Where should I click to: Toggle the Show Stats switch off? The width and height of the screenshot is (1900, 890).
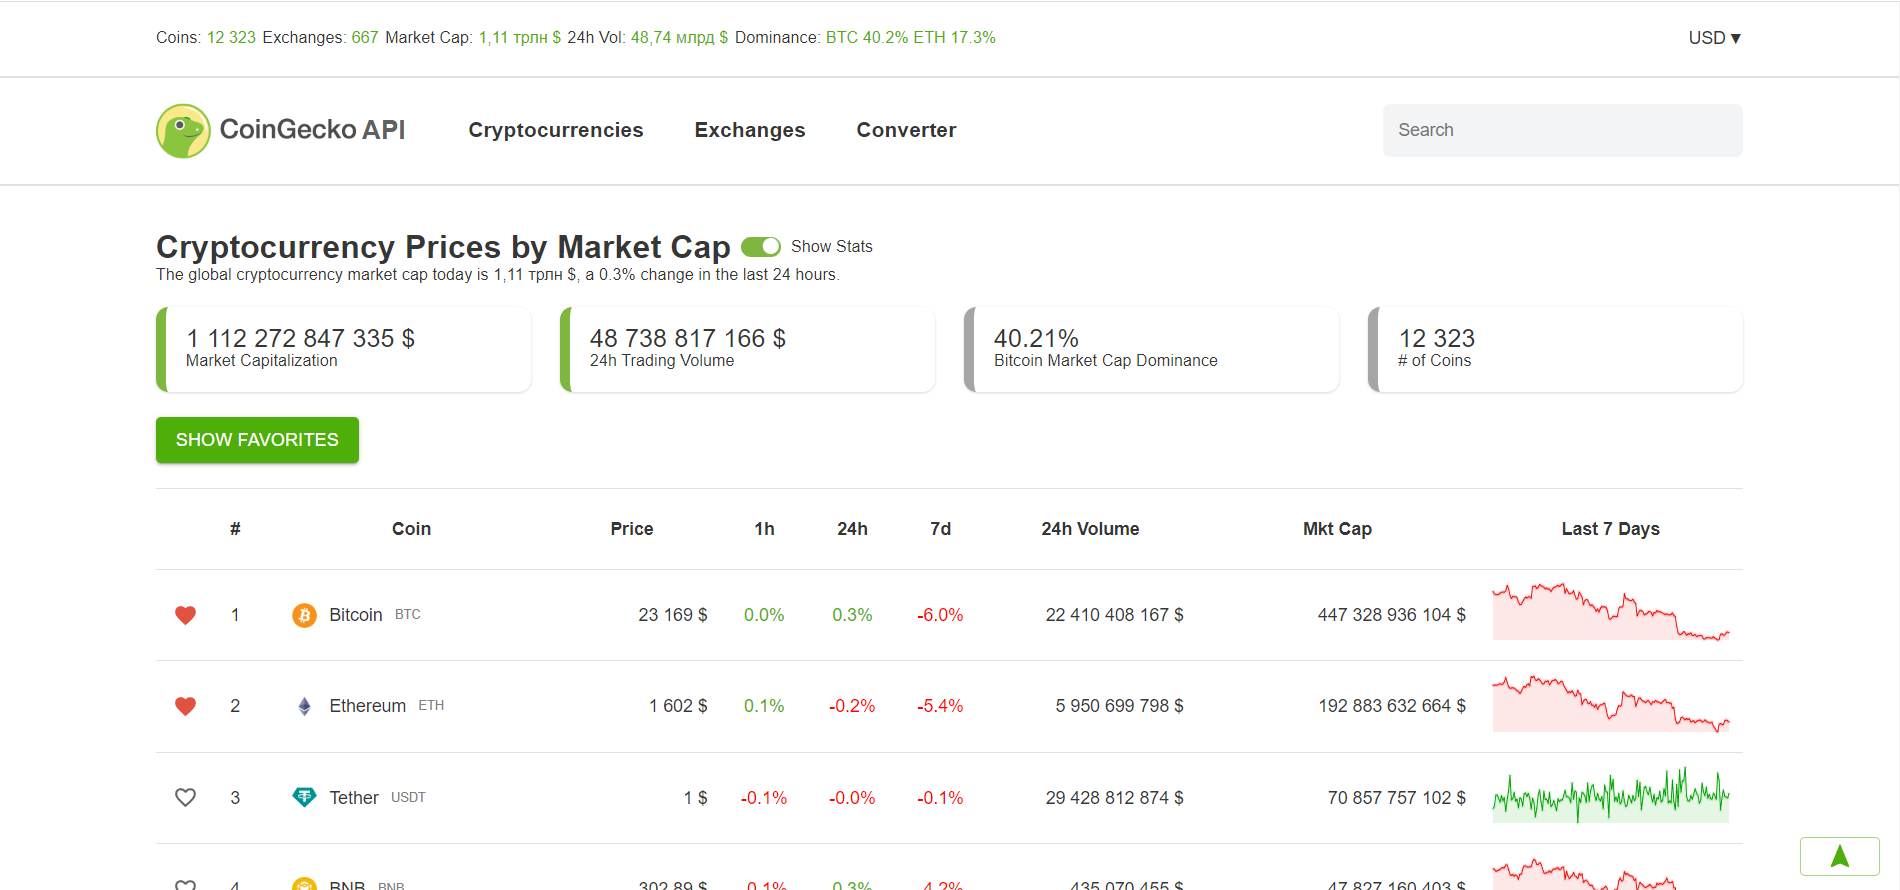click(x=761, y=247)
